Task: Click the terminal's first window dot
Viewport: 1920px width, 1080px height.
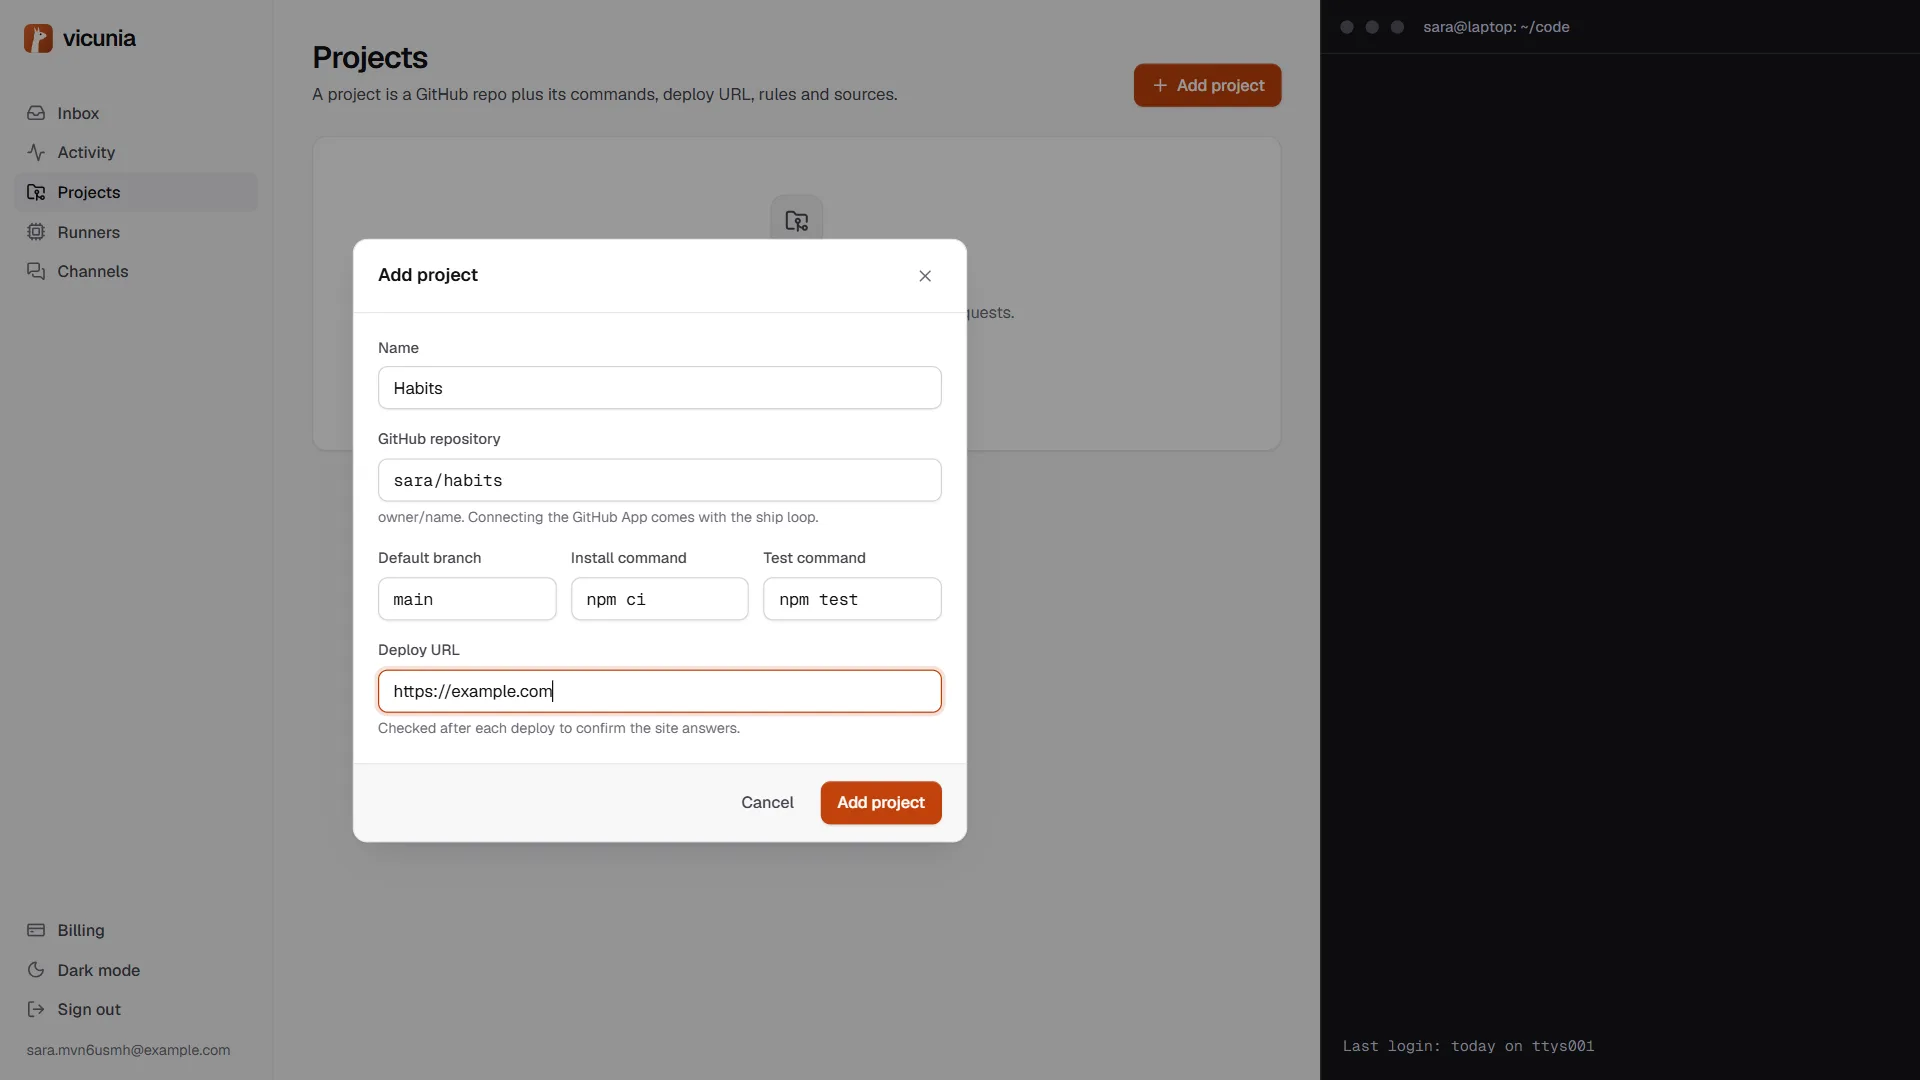Action: [1347, 27]
